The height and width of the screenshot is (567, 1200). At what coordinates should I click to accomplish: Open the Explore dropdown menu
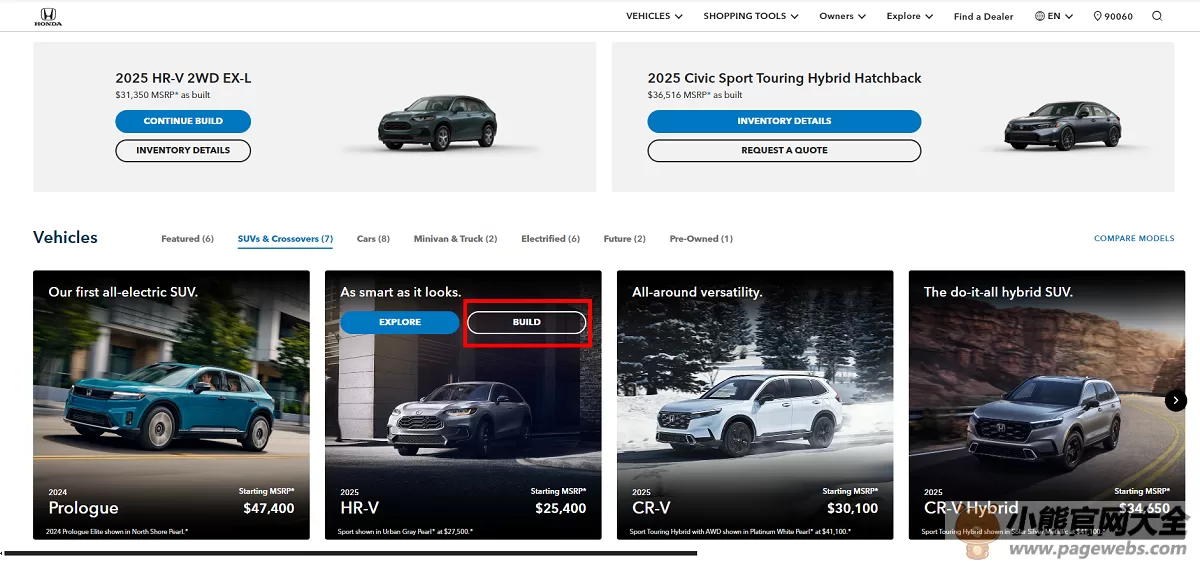tap(910, 16)
